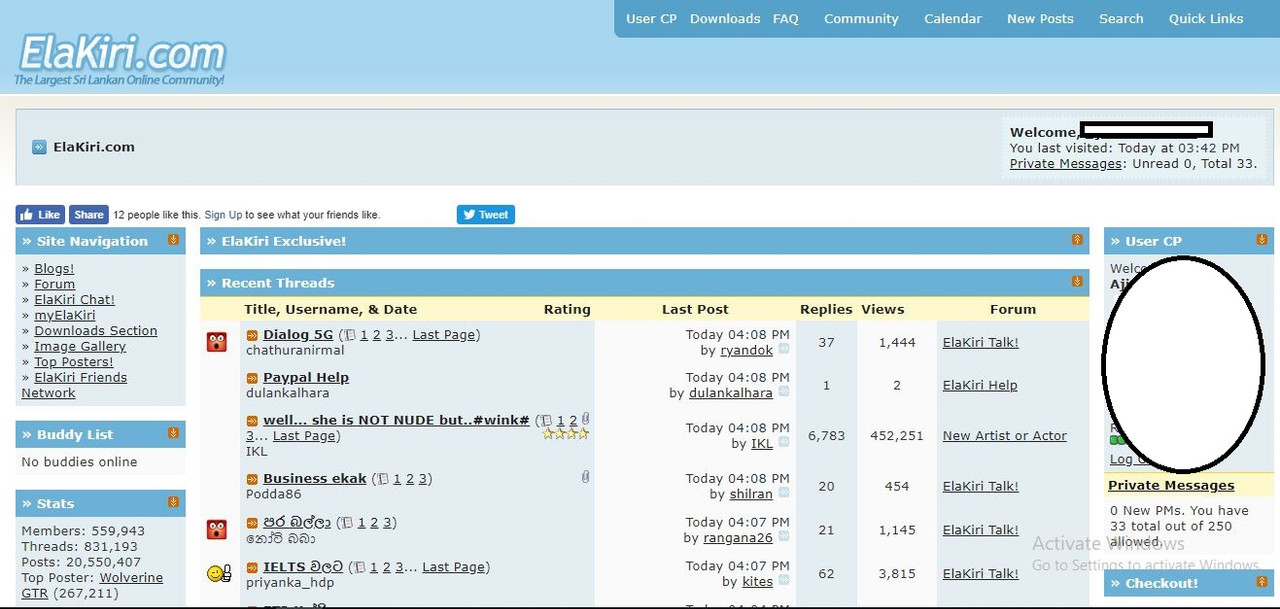The width and height of the screenshot is (1280, 609).
Task: Open last post arrow icon by shilran
Action: coord(784,494)
